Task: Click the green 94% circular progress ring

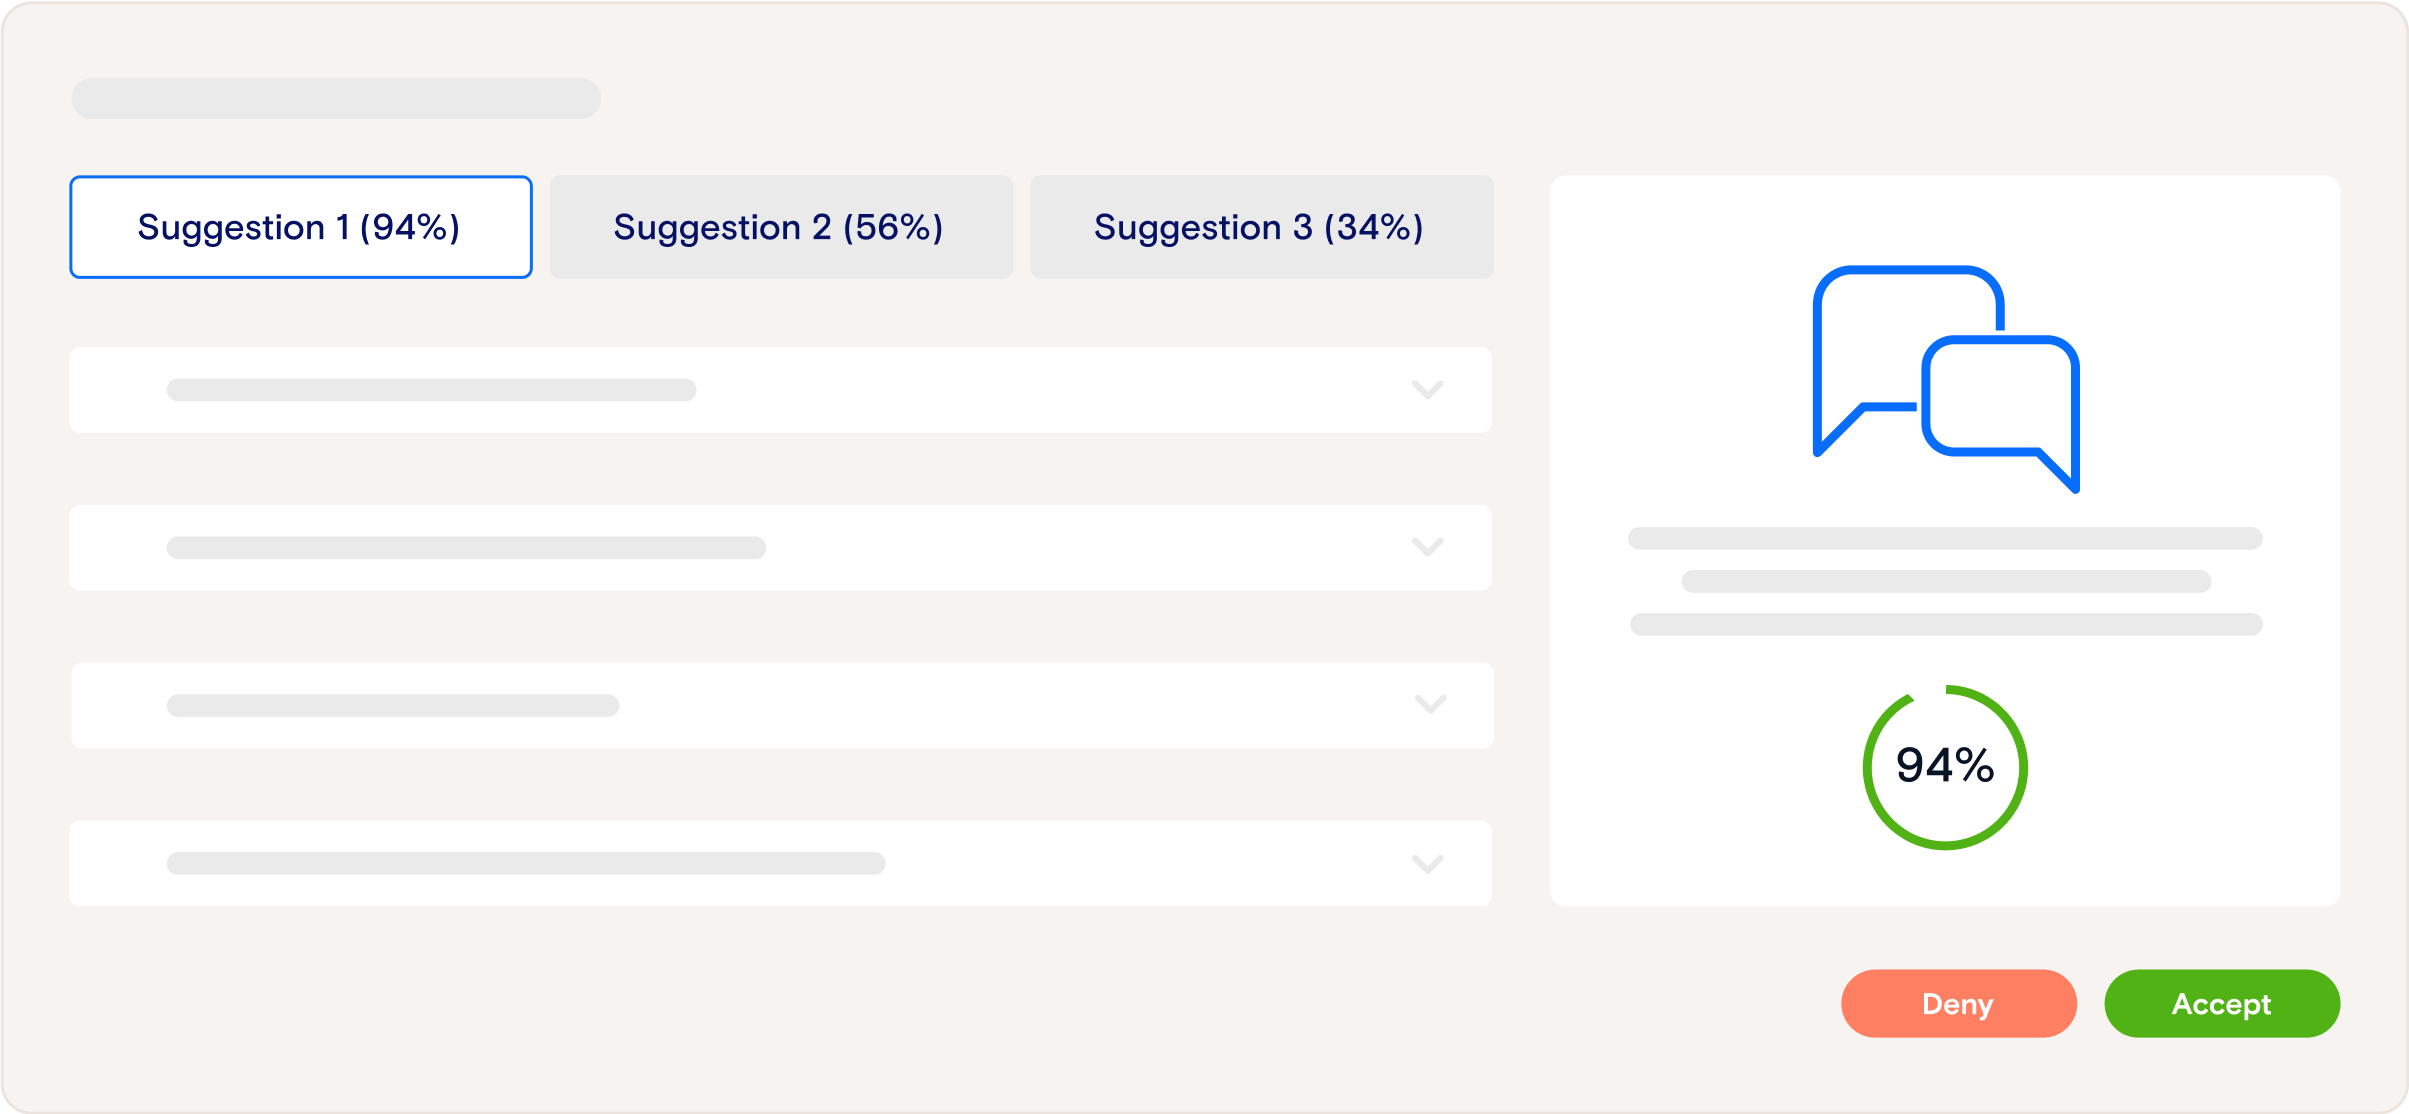Action: tap(1945, 766)
